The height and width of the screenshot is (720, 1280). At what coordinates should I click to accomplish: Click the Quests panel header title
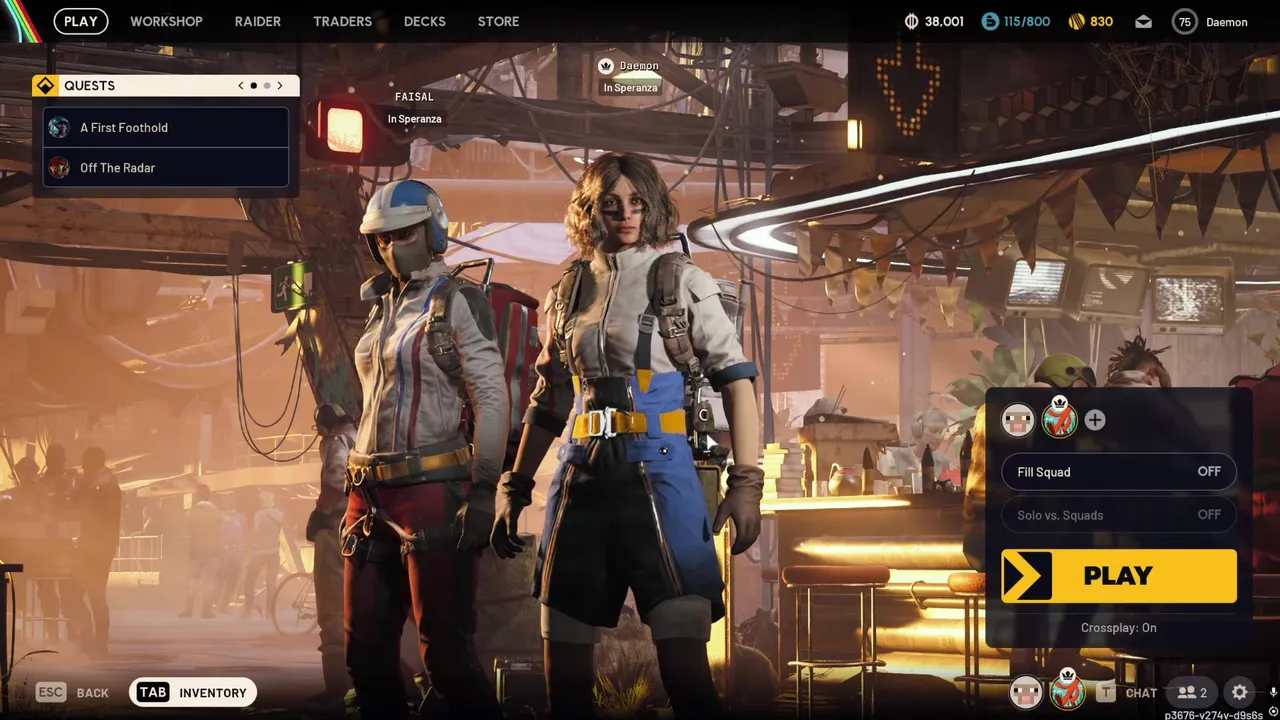pyautogui.click(x=89, y=86)
